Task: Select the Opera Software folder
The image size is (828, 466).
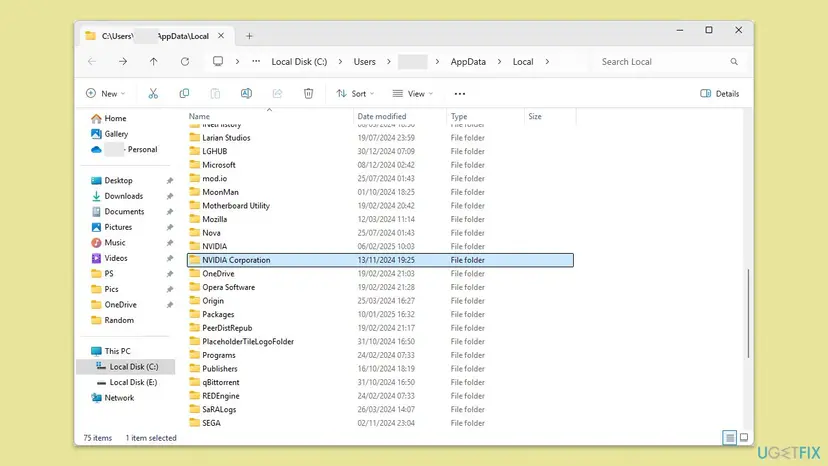Action: pyautogui.click(x=380, y=287)
